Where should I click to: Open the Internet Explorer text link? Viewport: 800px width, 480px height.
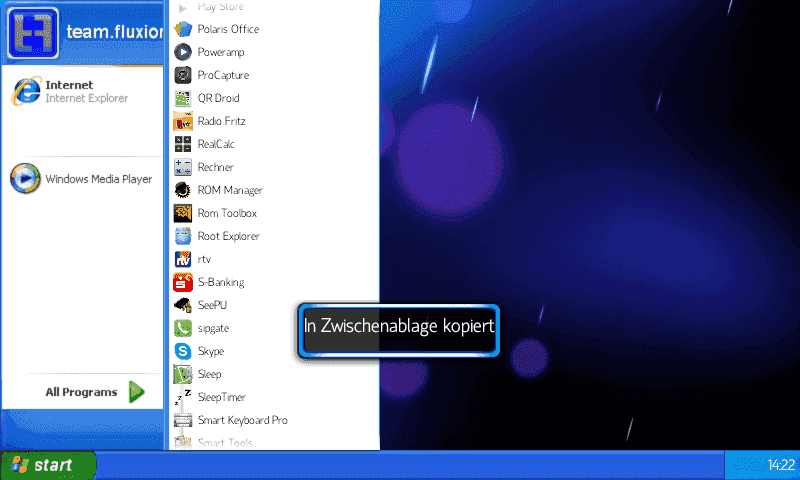(87, 98)
